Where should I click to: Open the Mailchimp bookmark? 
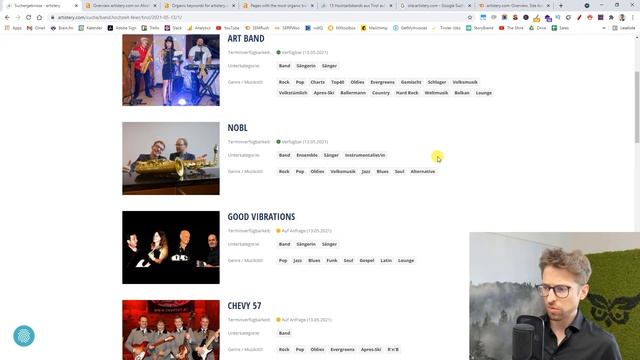coord(374,28)
